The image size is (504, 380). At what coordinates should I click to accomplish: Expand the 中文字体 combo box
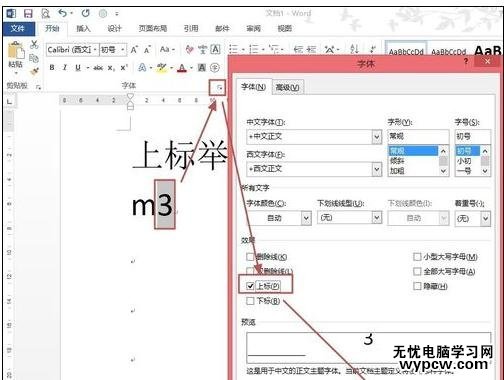[x=377, y=137]
